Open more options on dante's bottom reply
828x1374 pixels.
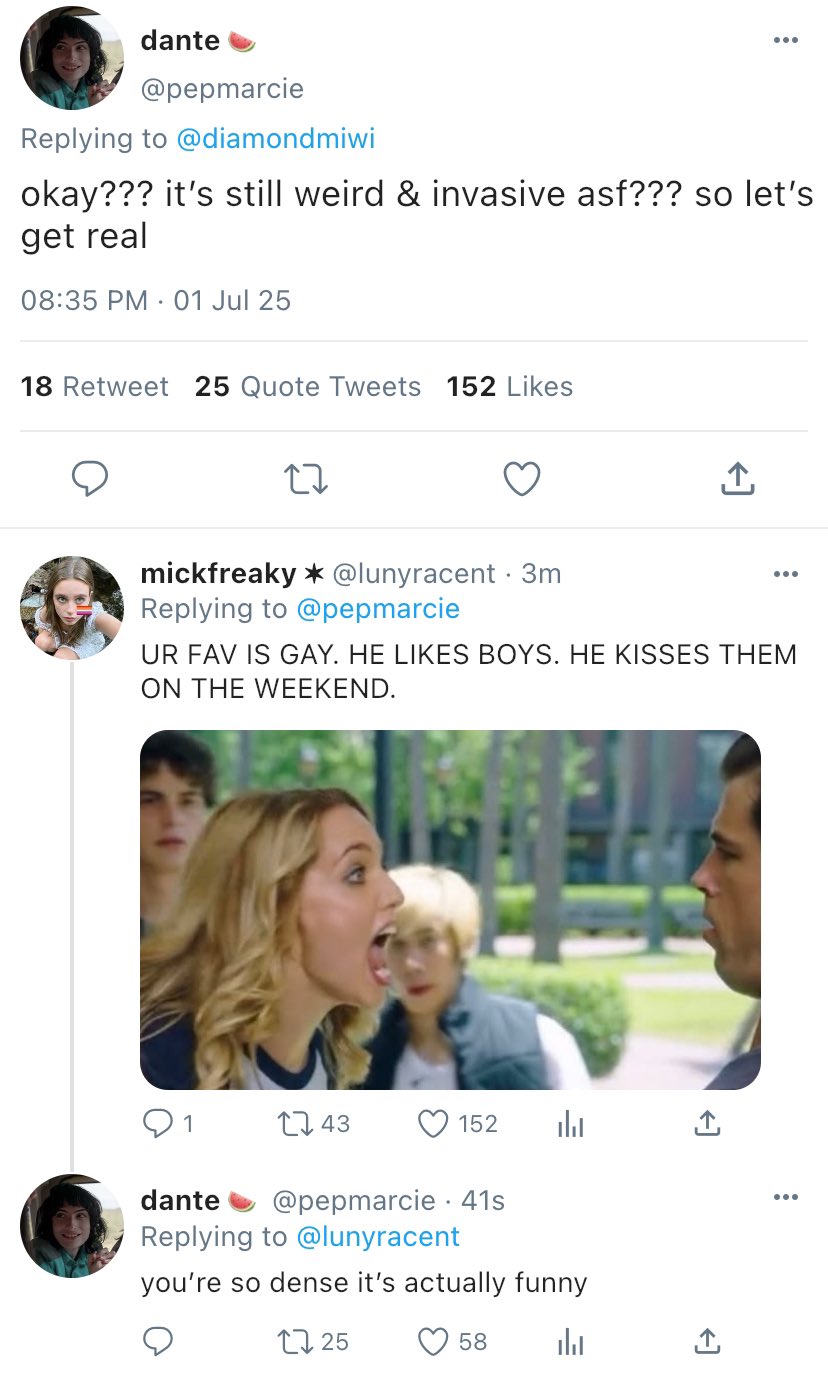(786, 1198)
